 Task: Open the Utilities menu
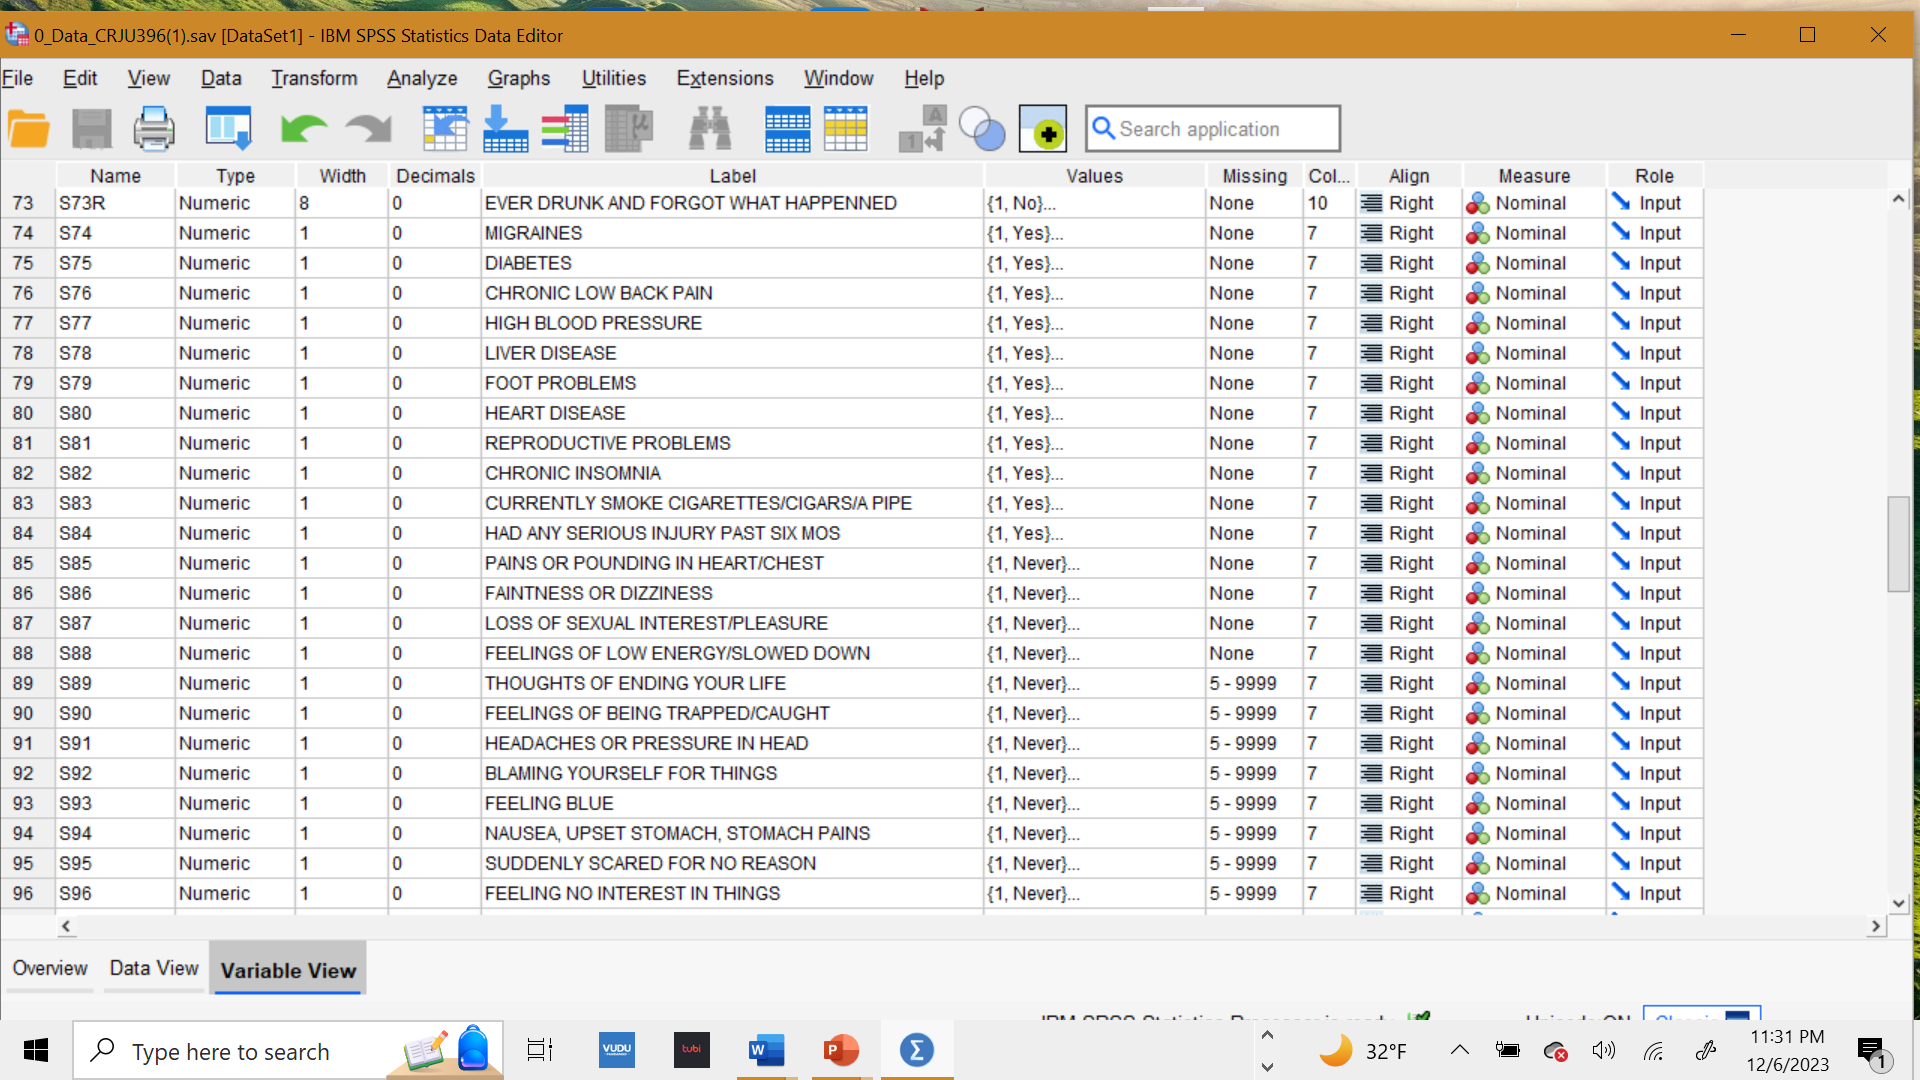point(614,78)
